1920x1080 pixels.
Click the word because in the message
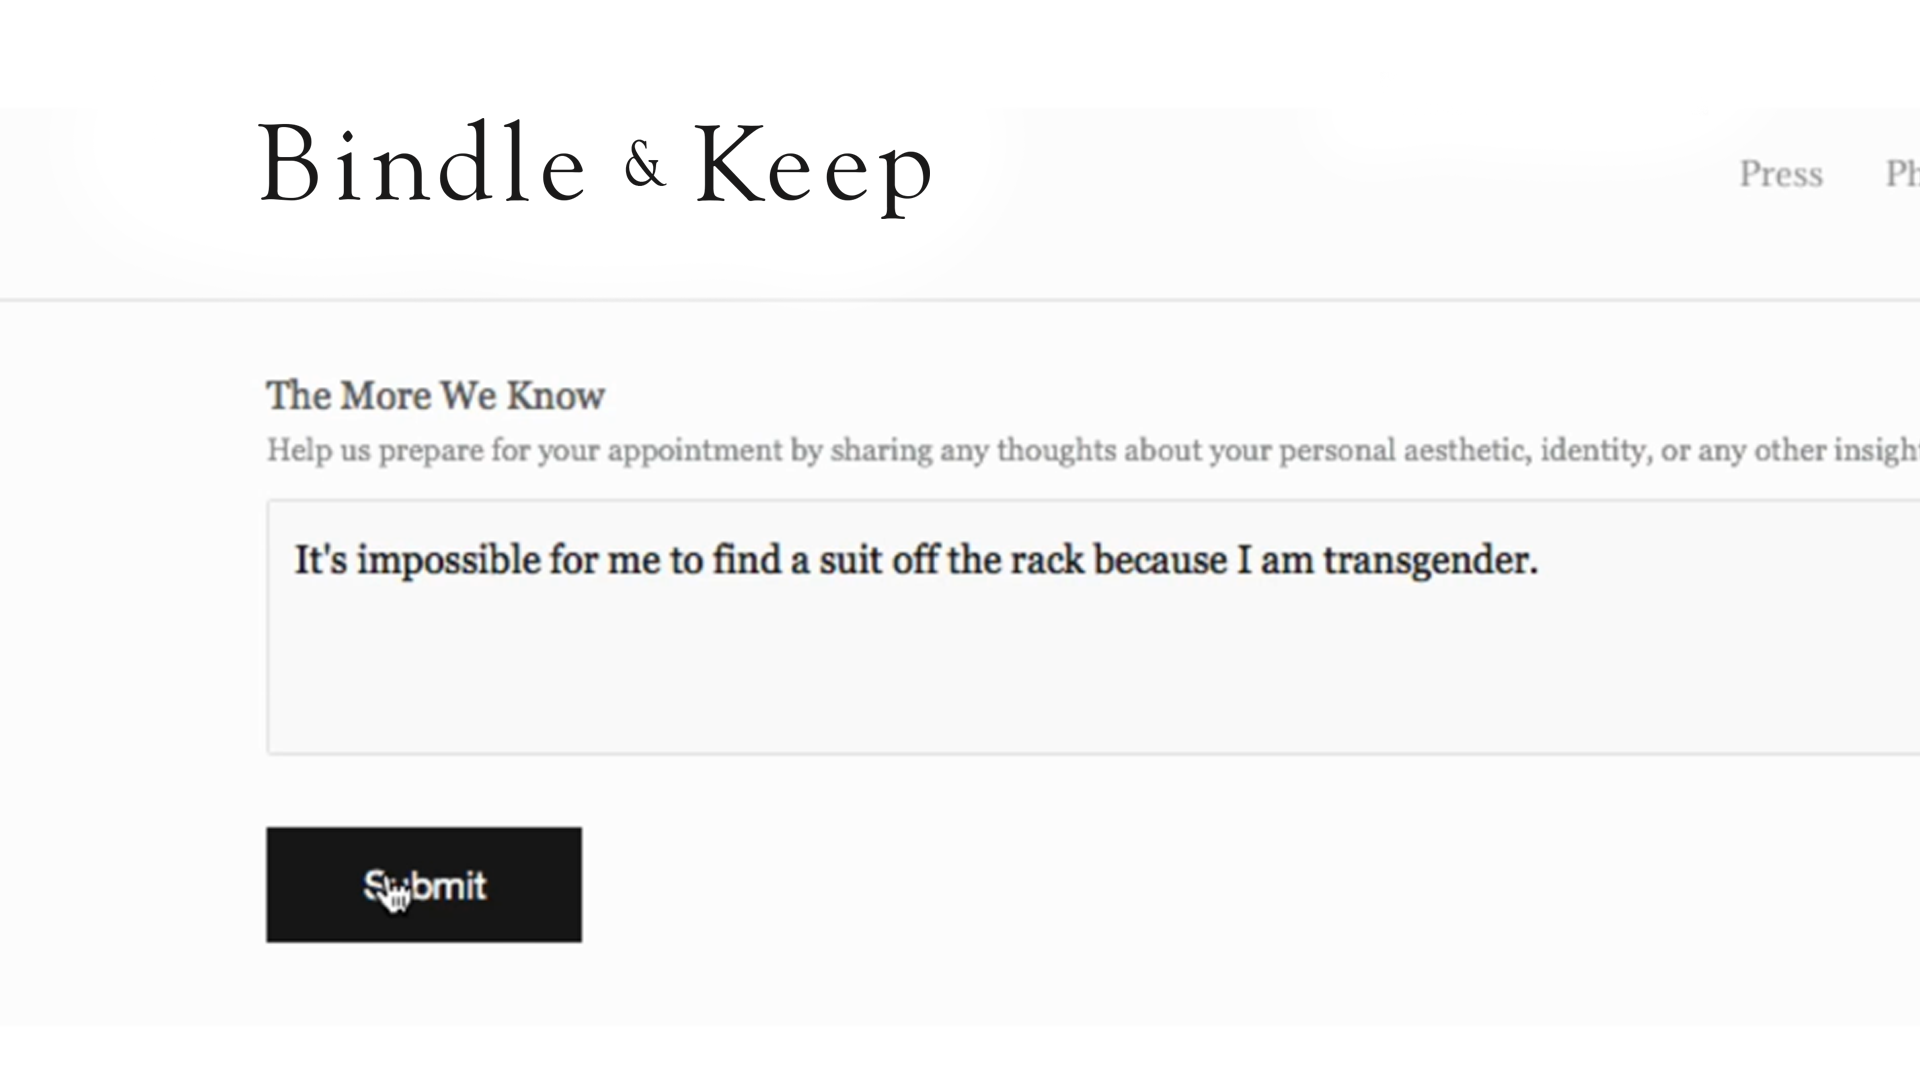pos(1160,560)
